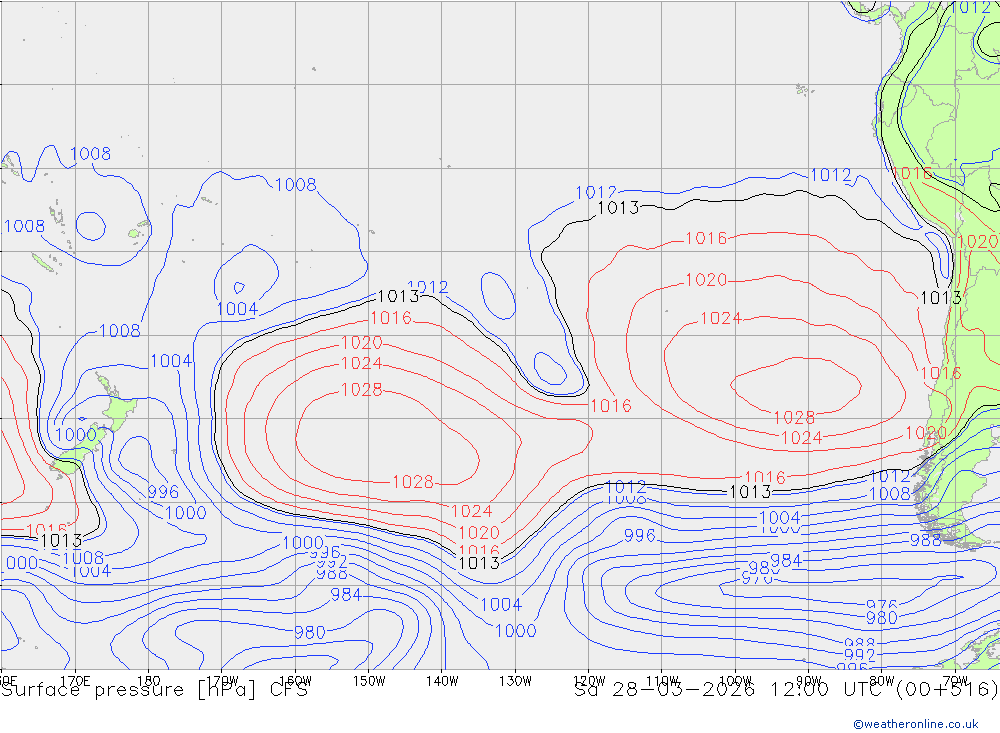1000x733 pixels.
Task: Click the 170E longitude label
Action: (x=75, y=681)
